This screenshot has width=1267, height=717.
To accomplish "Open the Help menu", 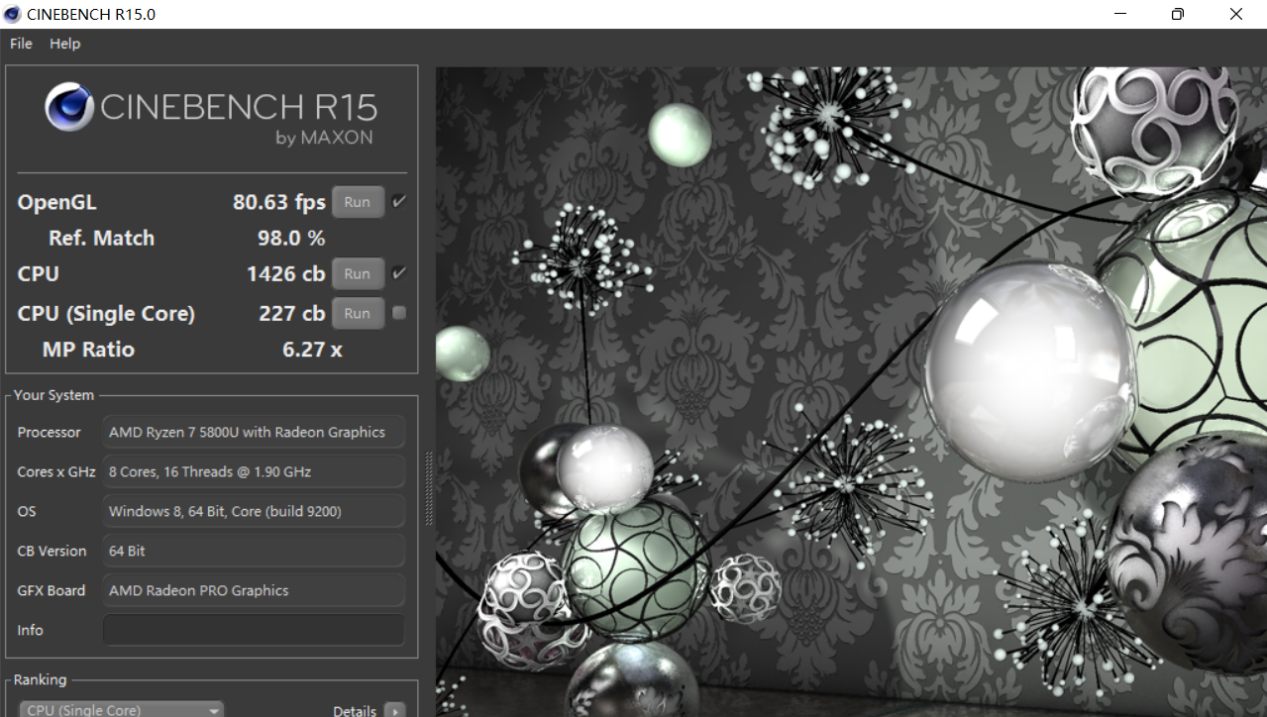I will (x=65, y=44).
